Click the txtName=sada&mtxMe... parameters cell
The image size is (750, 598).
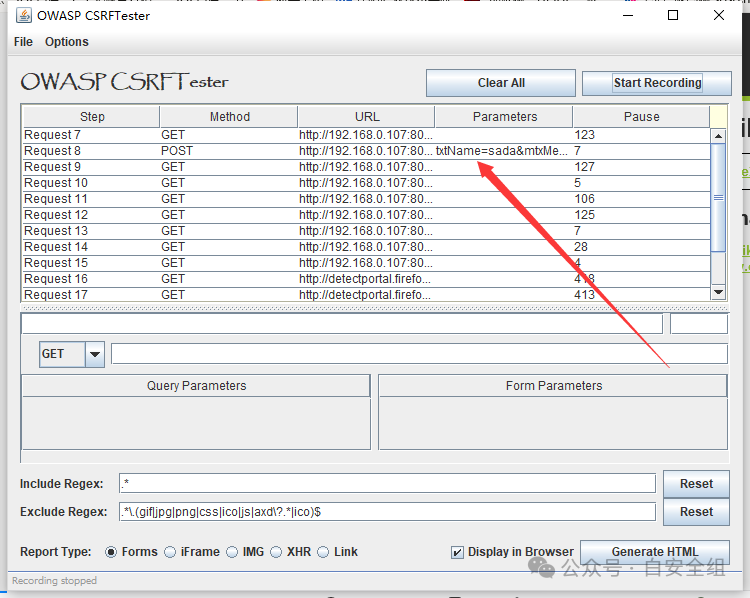click(504, 151)
